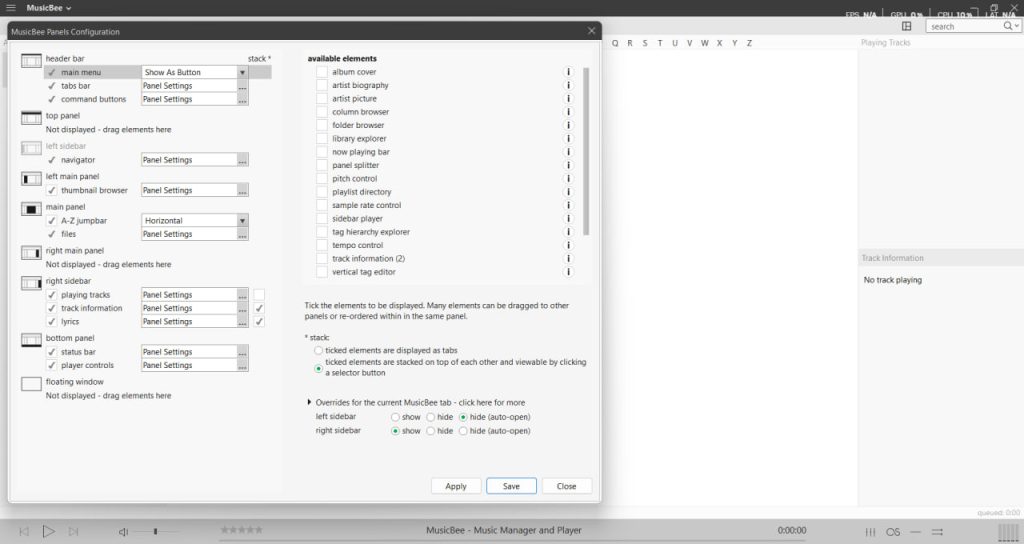Show info for sidebar player element
1024x544 pixels.
[568, 218]
